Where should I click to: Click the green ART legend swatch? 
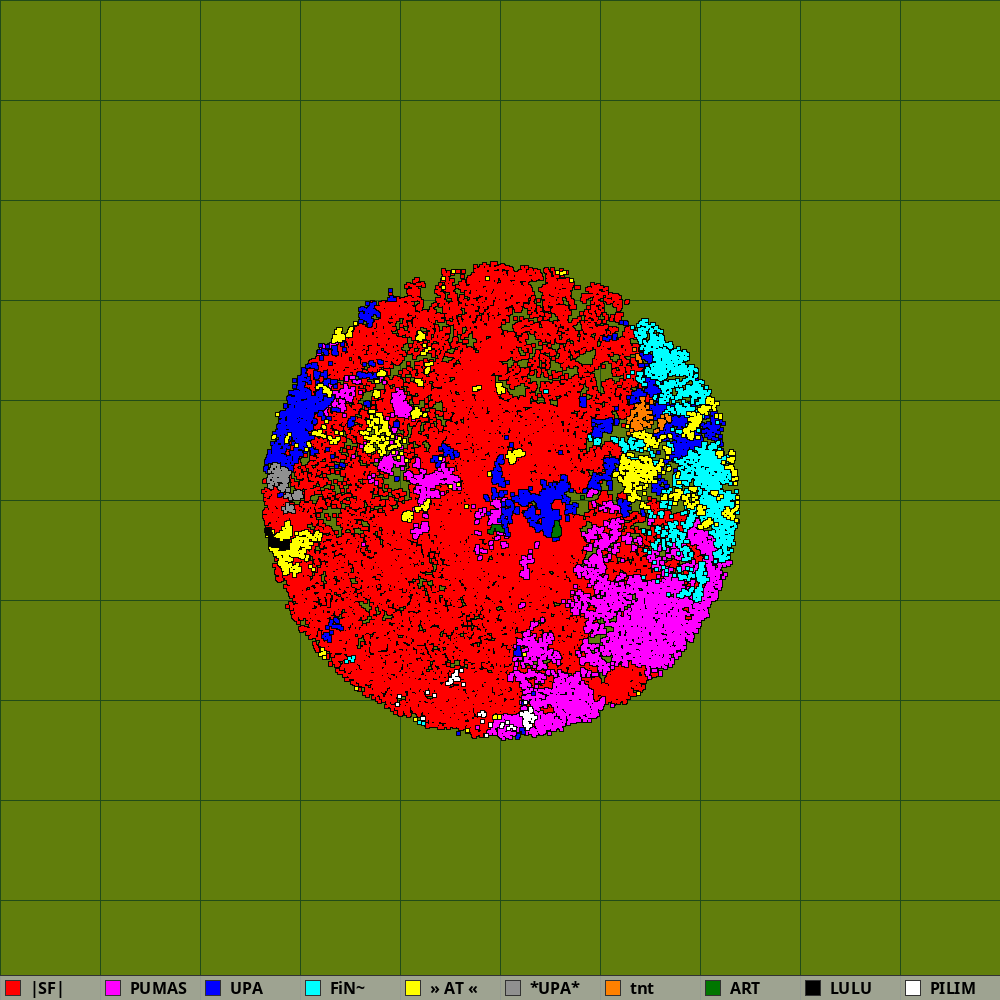click(713, 988)
